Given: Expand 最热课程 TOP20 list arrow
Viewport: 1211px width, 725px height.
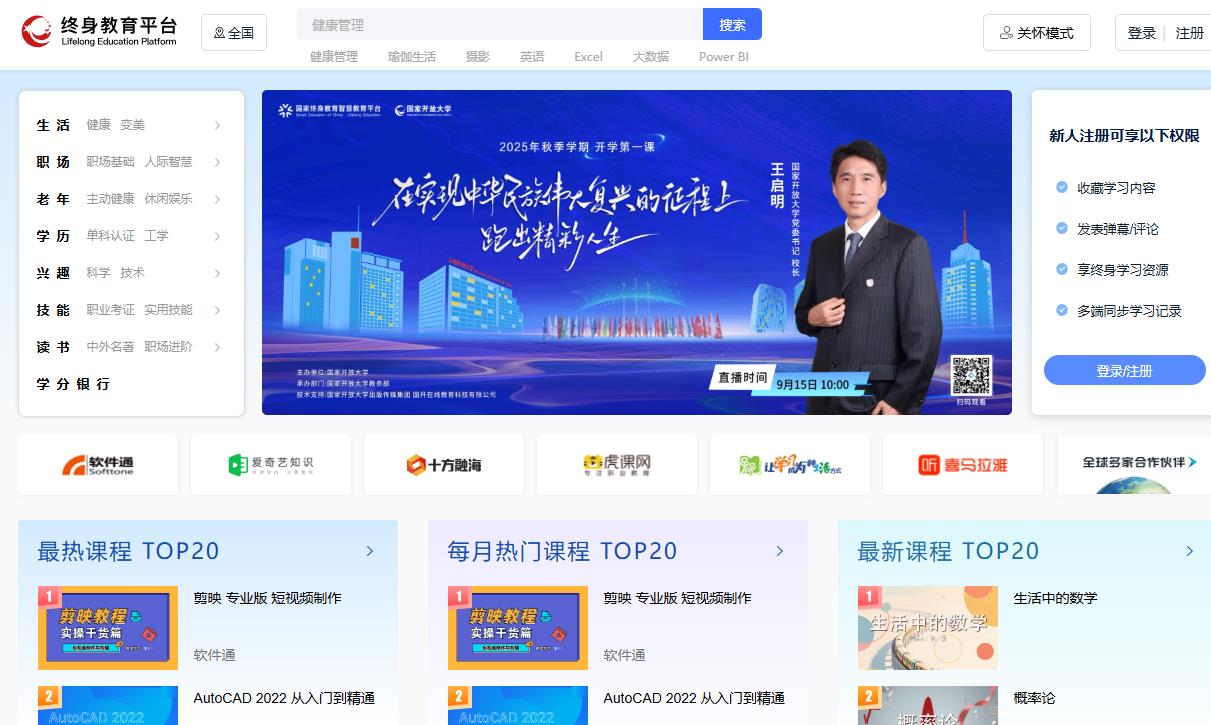Looking at the screenshot, I should pos(370,551).
